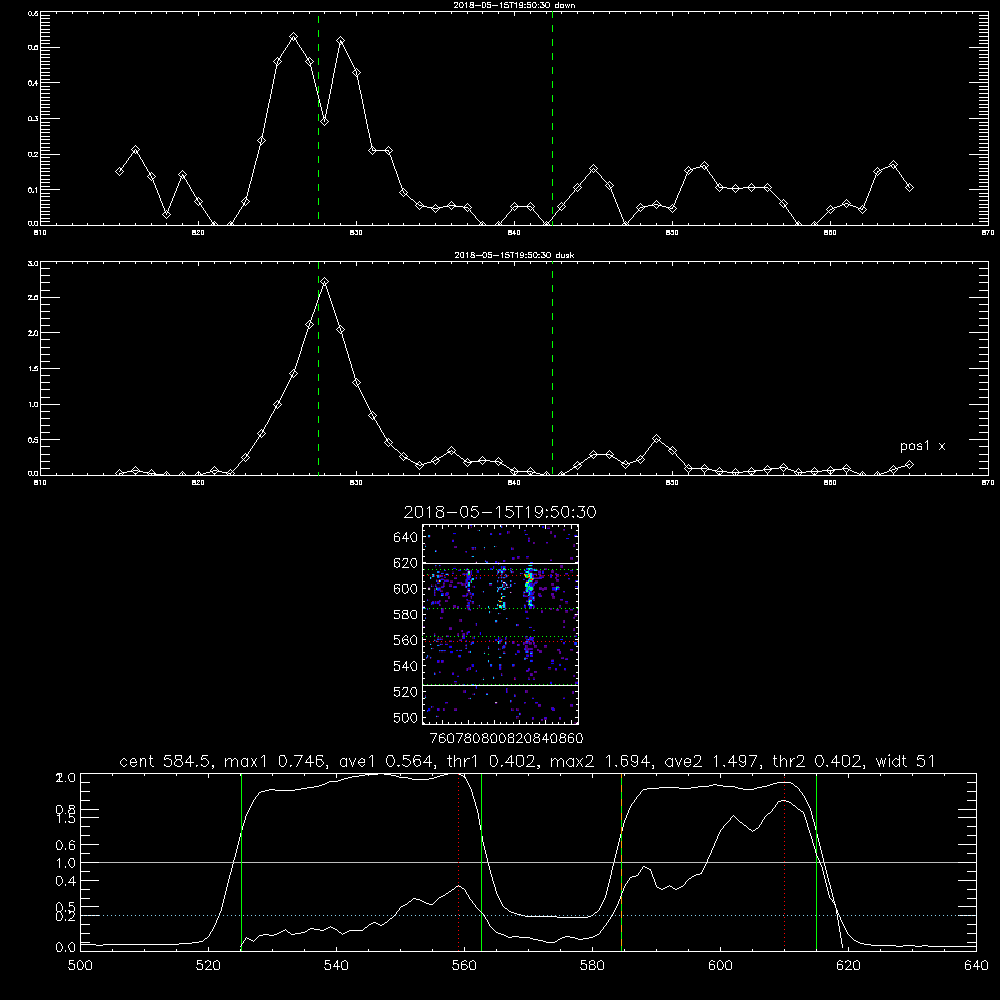The height and width of the screenshot is (1000, 1000).
Task: Select the small secondary peak marker near 849 in the dusk plot
Action: pyautogui.click(x=657, y=439)
